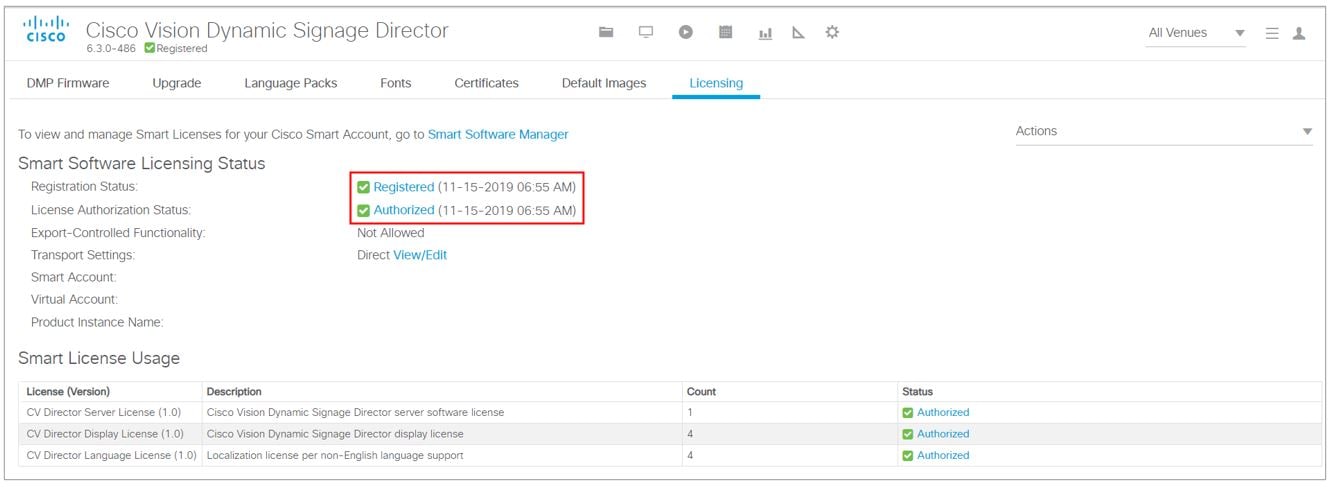Open the Actions dropdown

[1164, 131]
